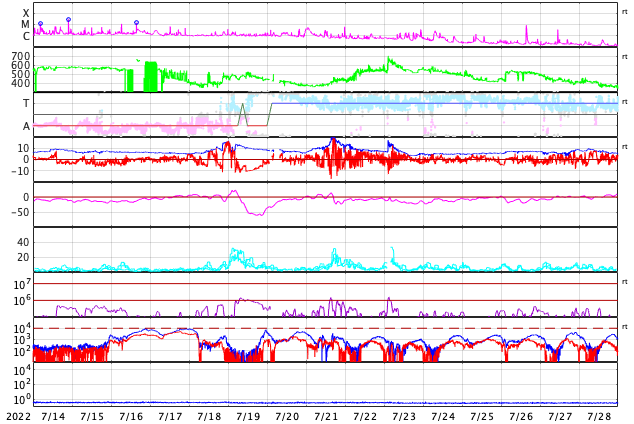Click the '40' axis label
Viewport: 634px width, 424px height.
(23, 243)
